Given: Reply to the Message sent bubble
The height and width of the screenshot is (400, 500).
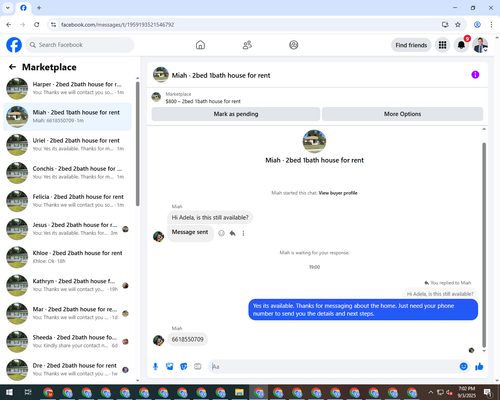Looking at the screenshot, I should tap(232, 233).
